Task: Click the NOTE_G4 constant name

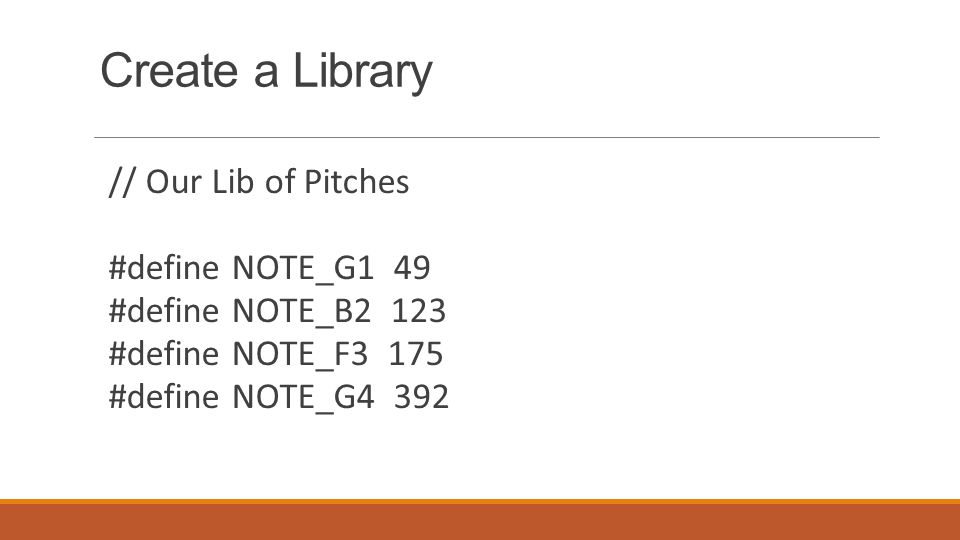Action: tap(303, 397)
